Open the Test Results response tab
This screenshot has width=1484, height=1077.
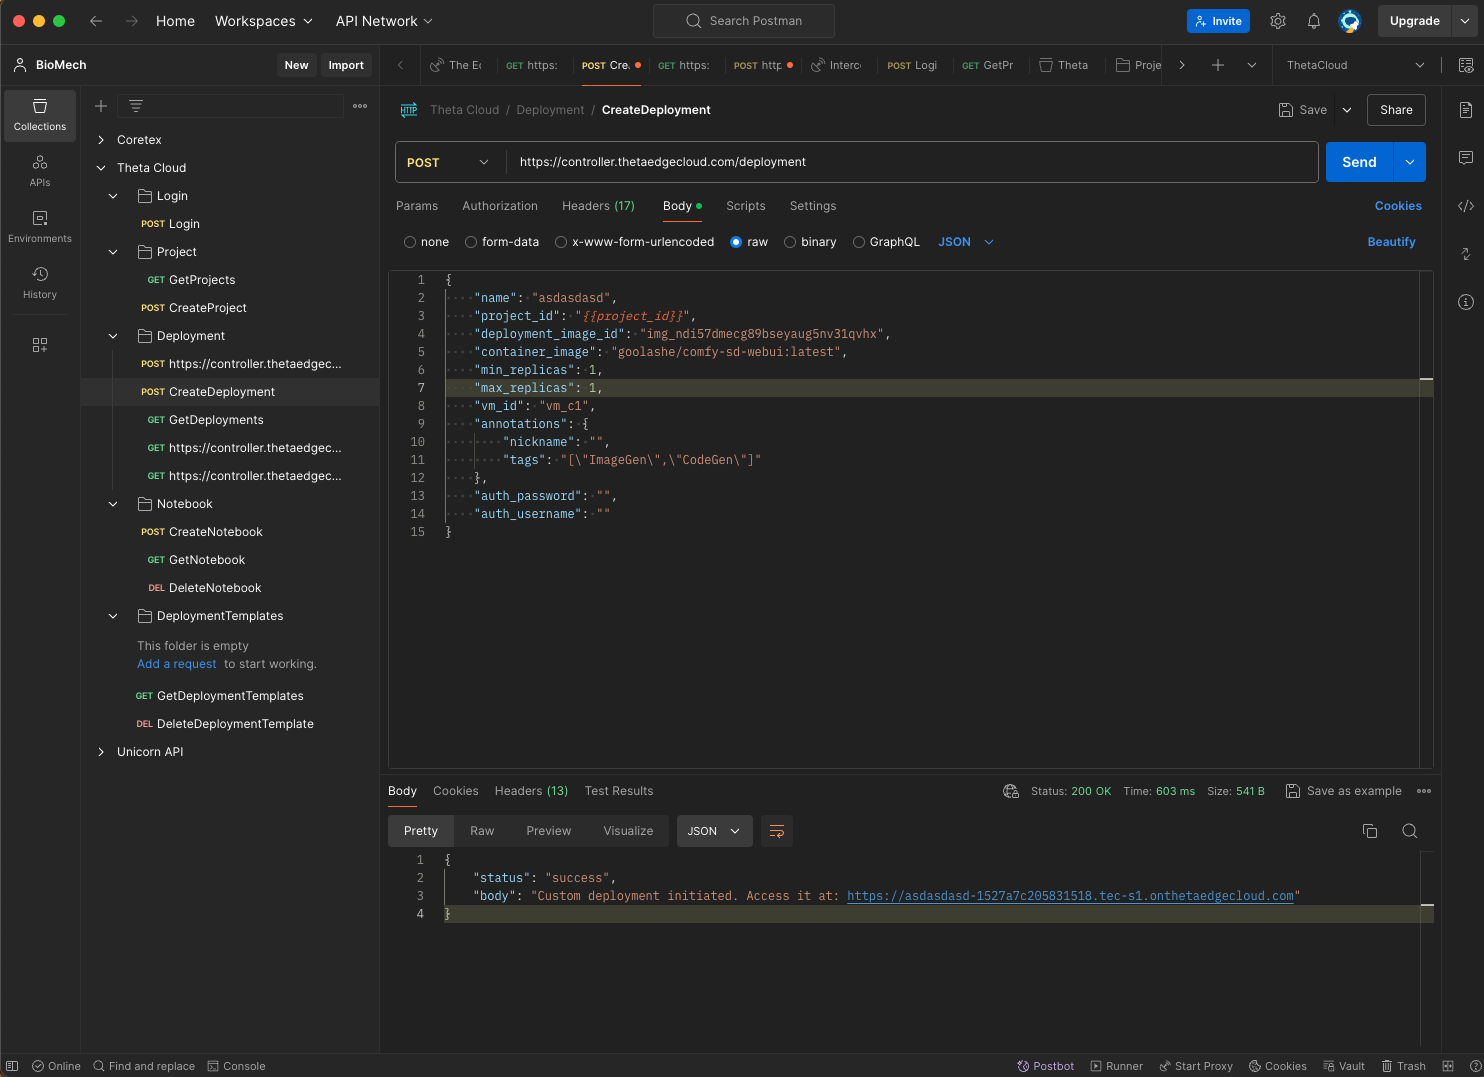(619, 791)
